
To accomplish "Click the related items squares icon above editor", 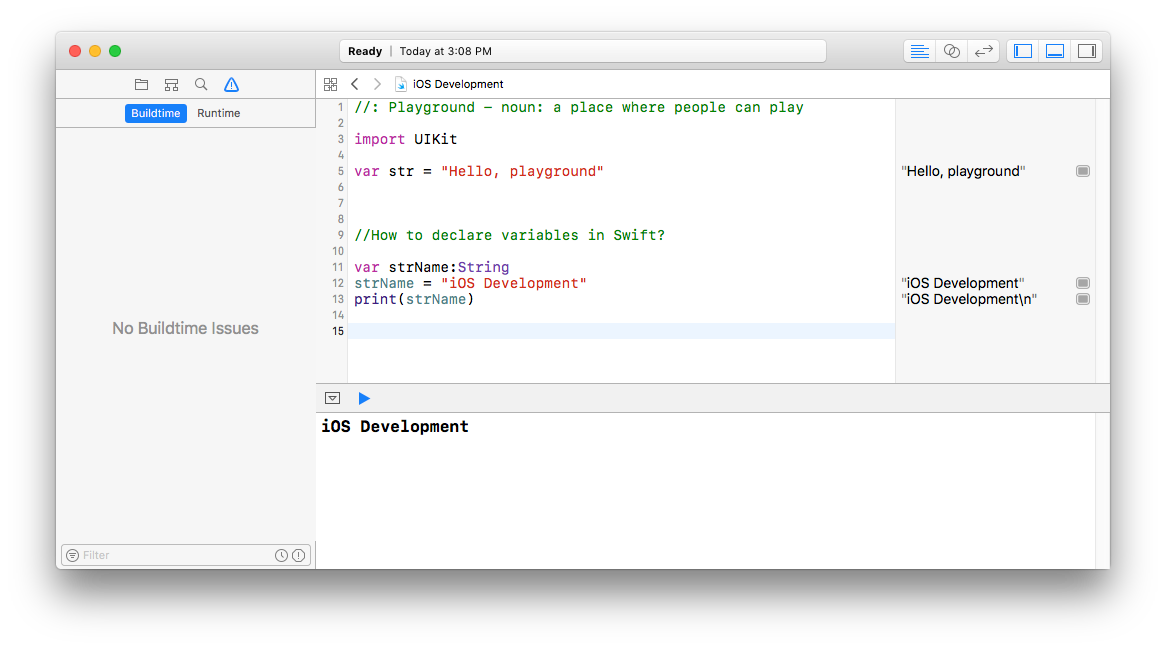I will point(332,84).
